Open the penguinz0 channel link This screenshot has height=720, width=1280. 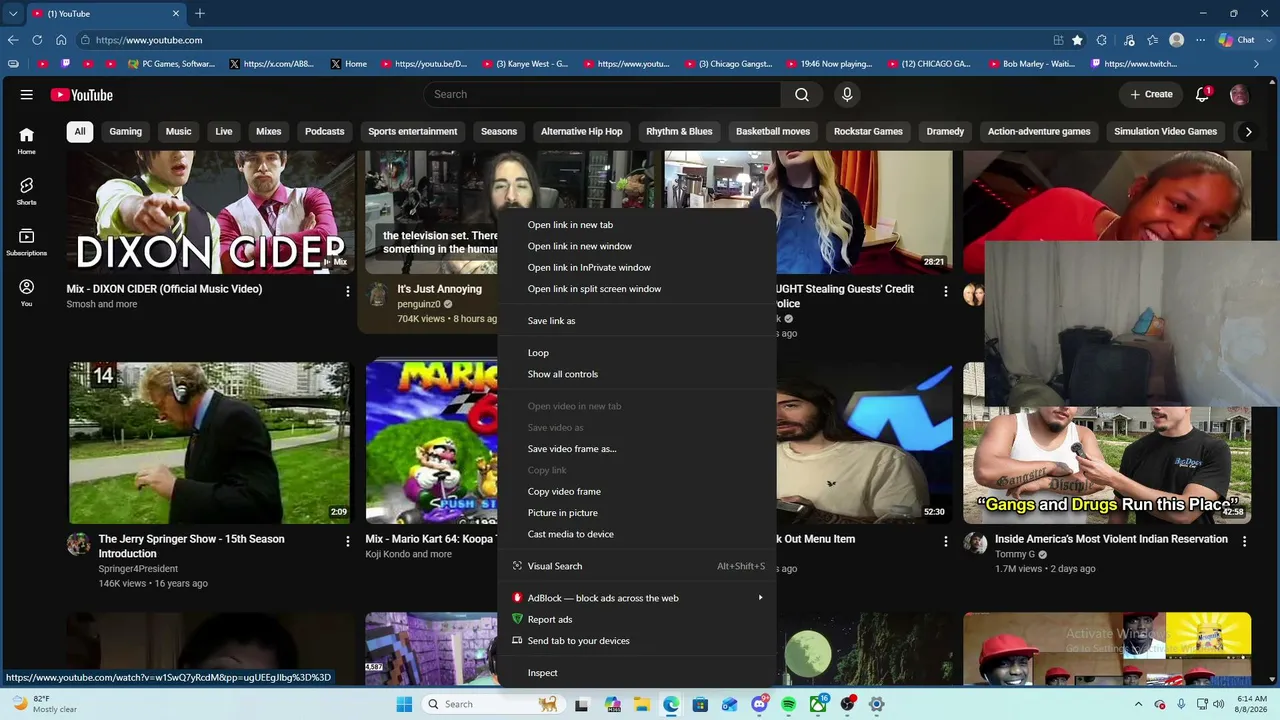point(418,304)
